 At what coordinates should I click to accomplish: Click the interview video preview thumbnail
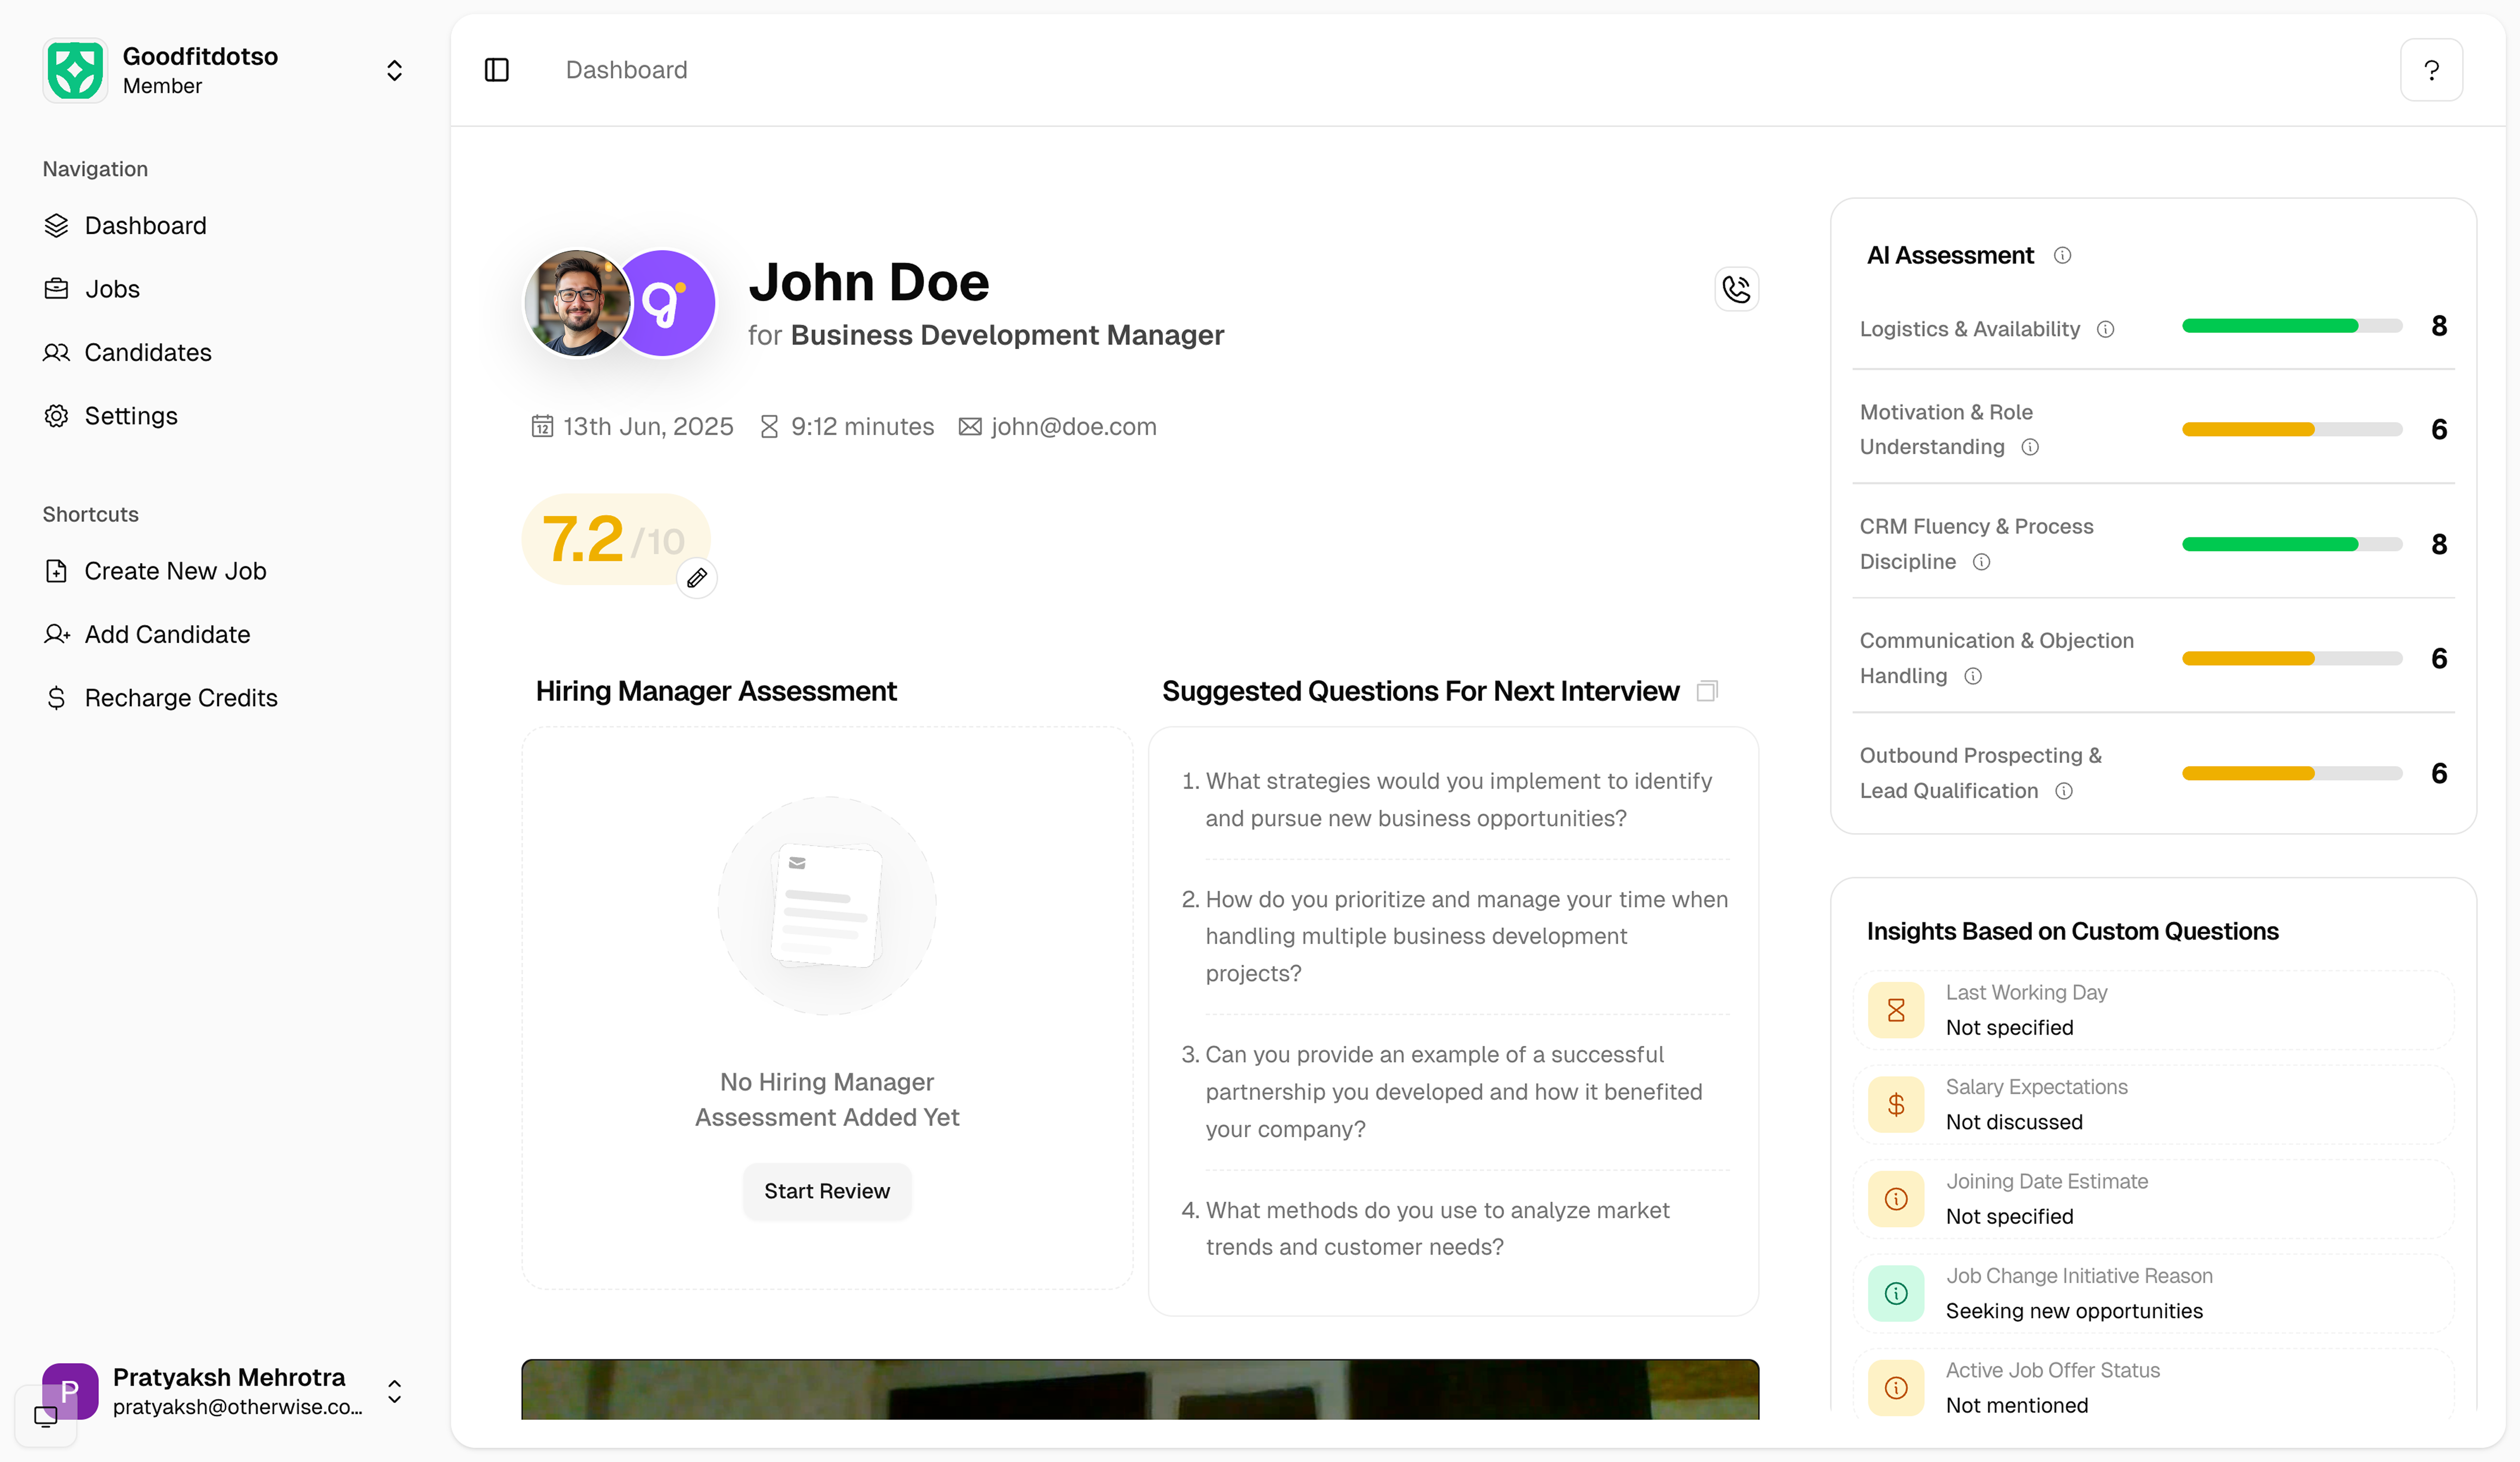click(x=1140, y=1389)
